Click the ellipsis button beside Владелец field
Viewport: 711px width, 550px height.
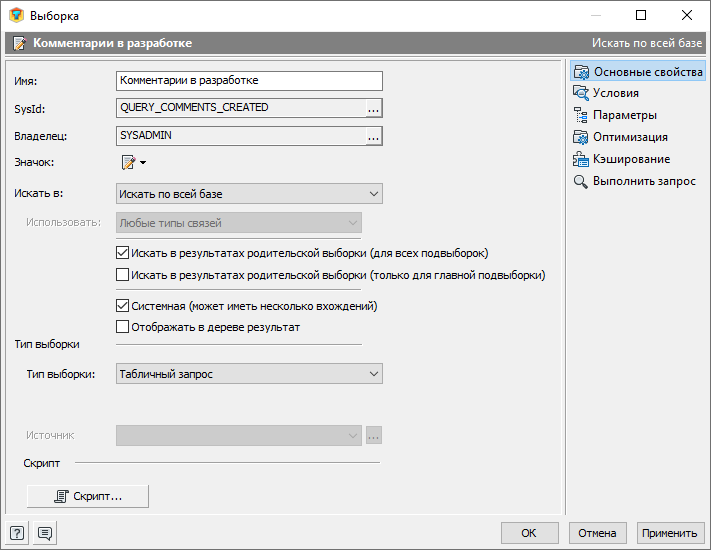coord(374,135)
